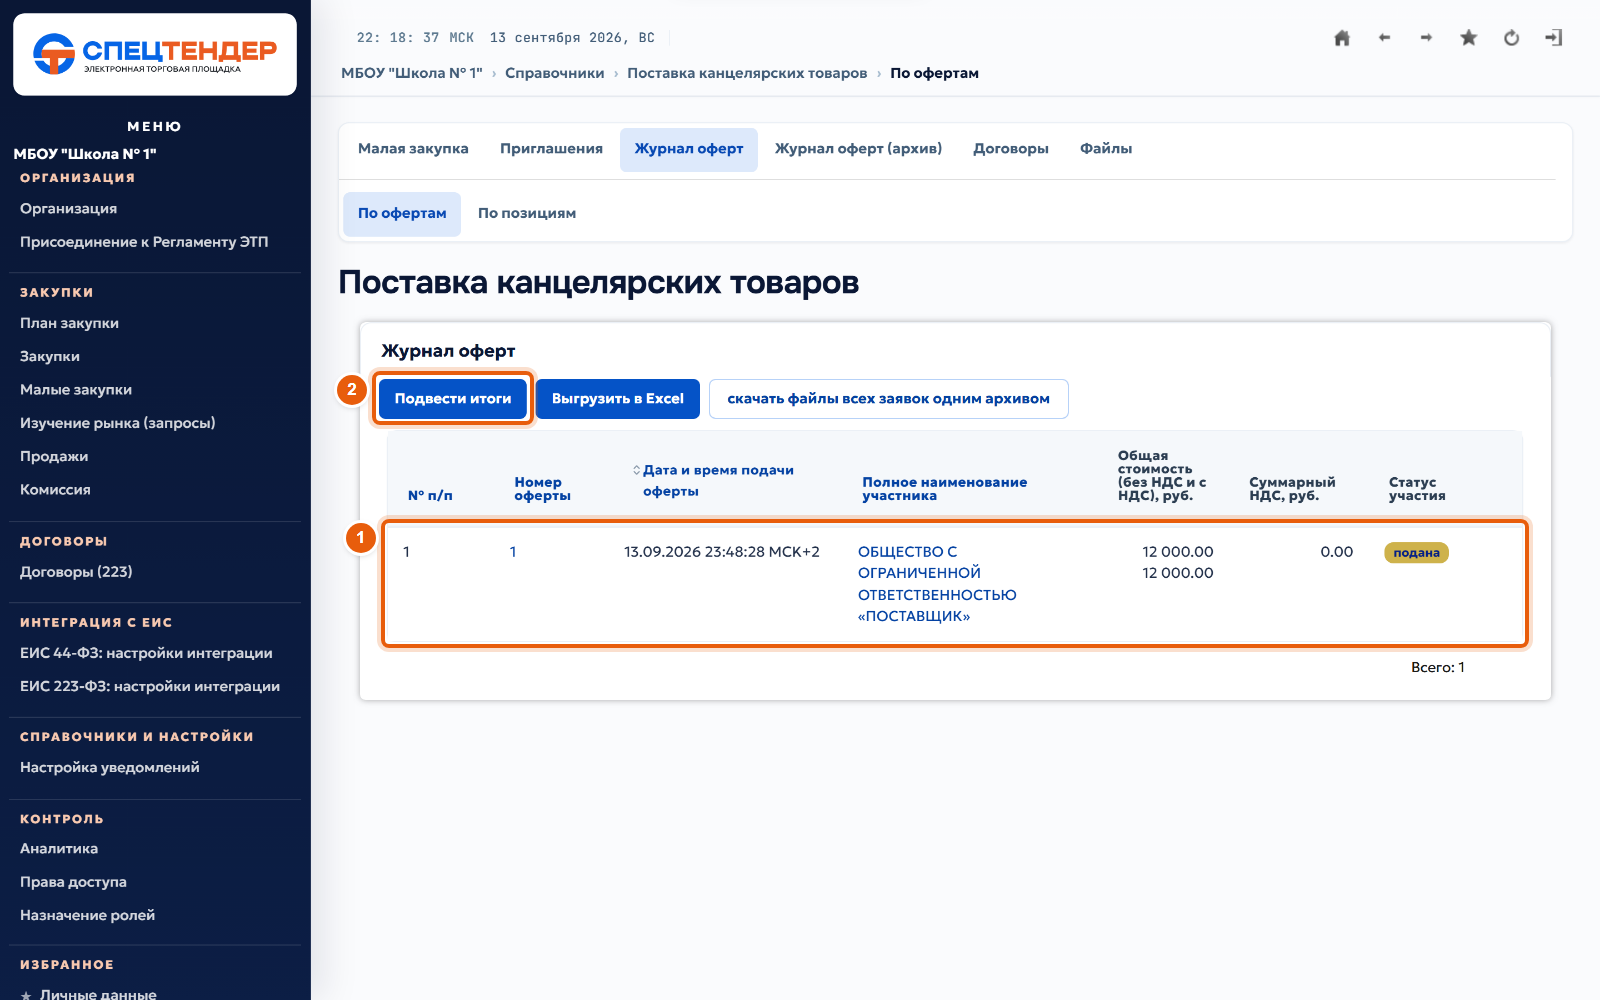Open the Журнал оферт (архив) tab
This screenshot has width=1600, height=1000.
pos(858,149)
